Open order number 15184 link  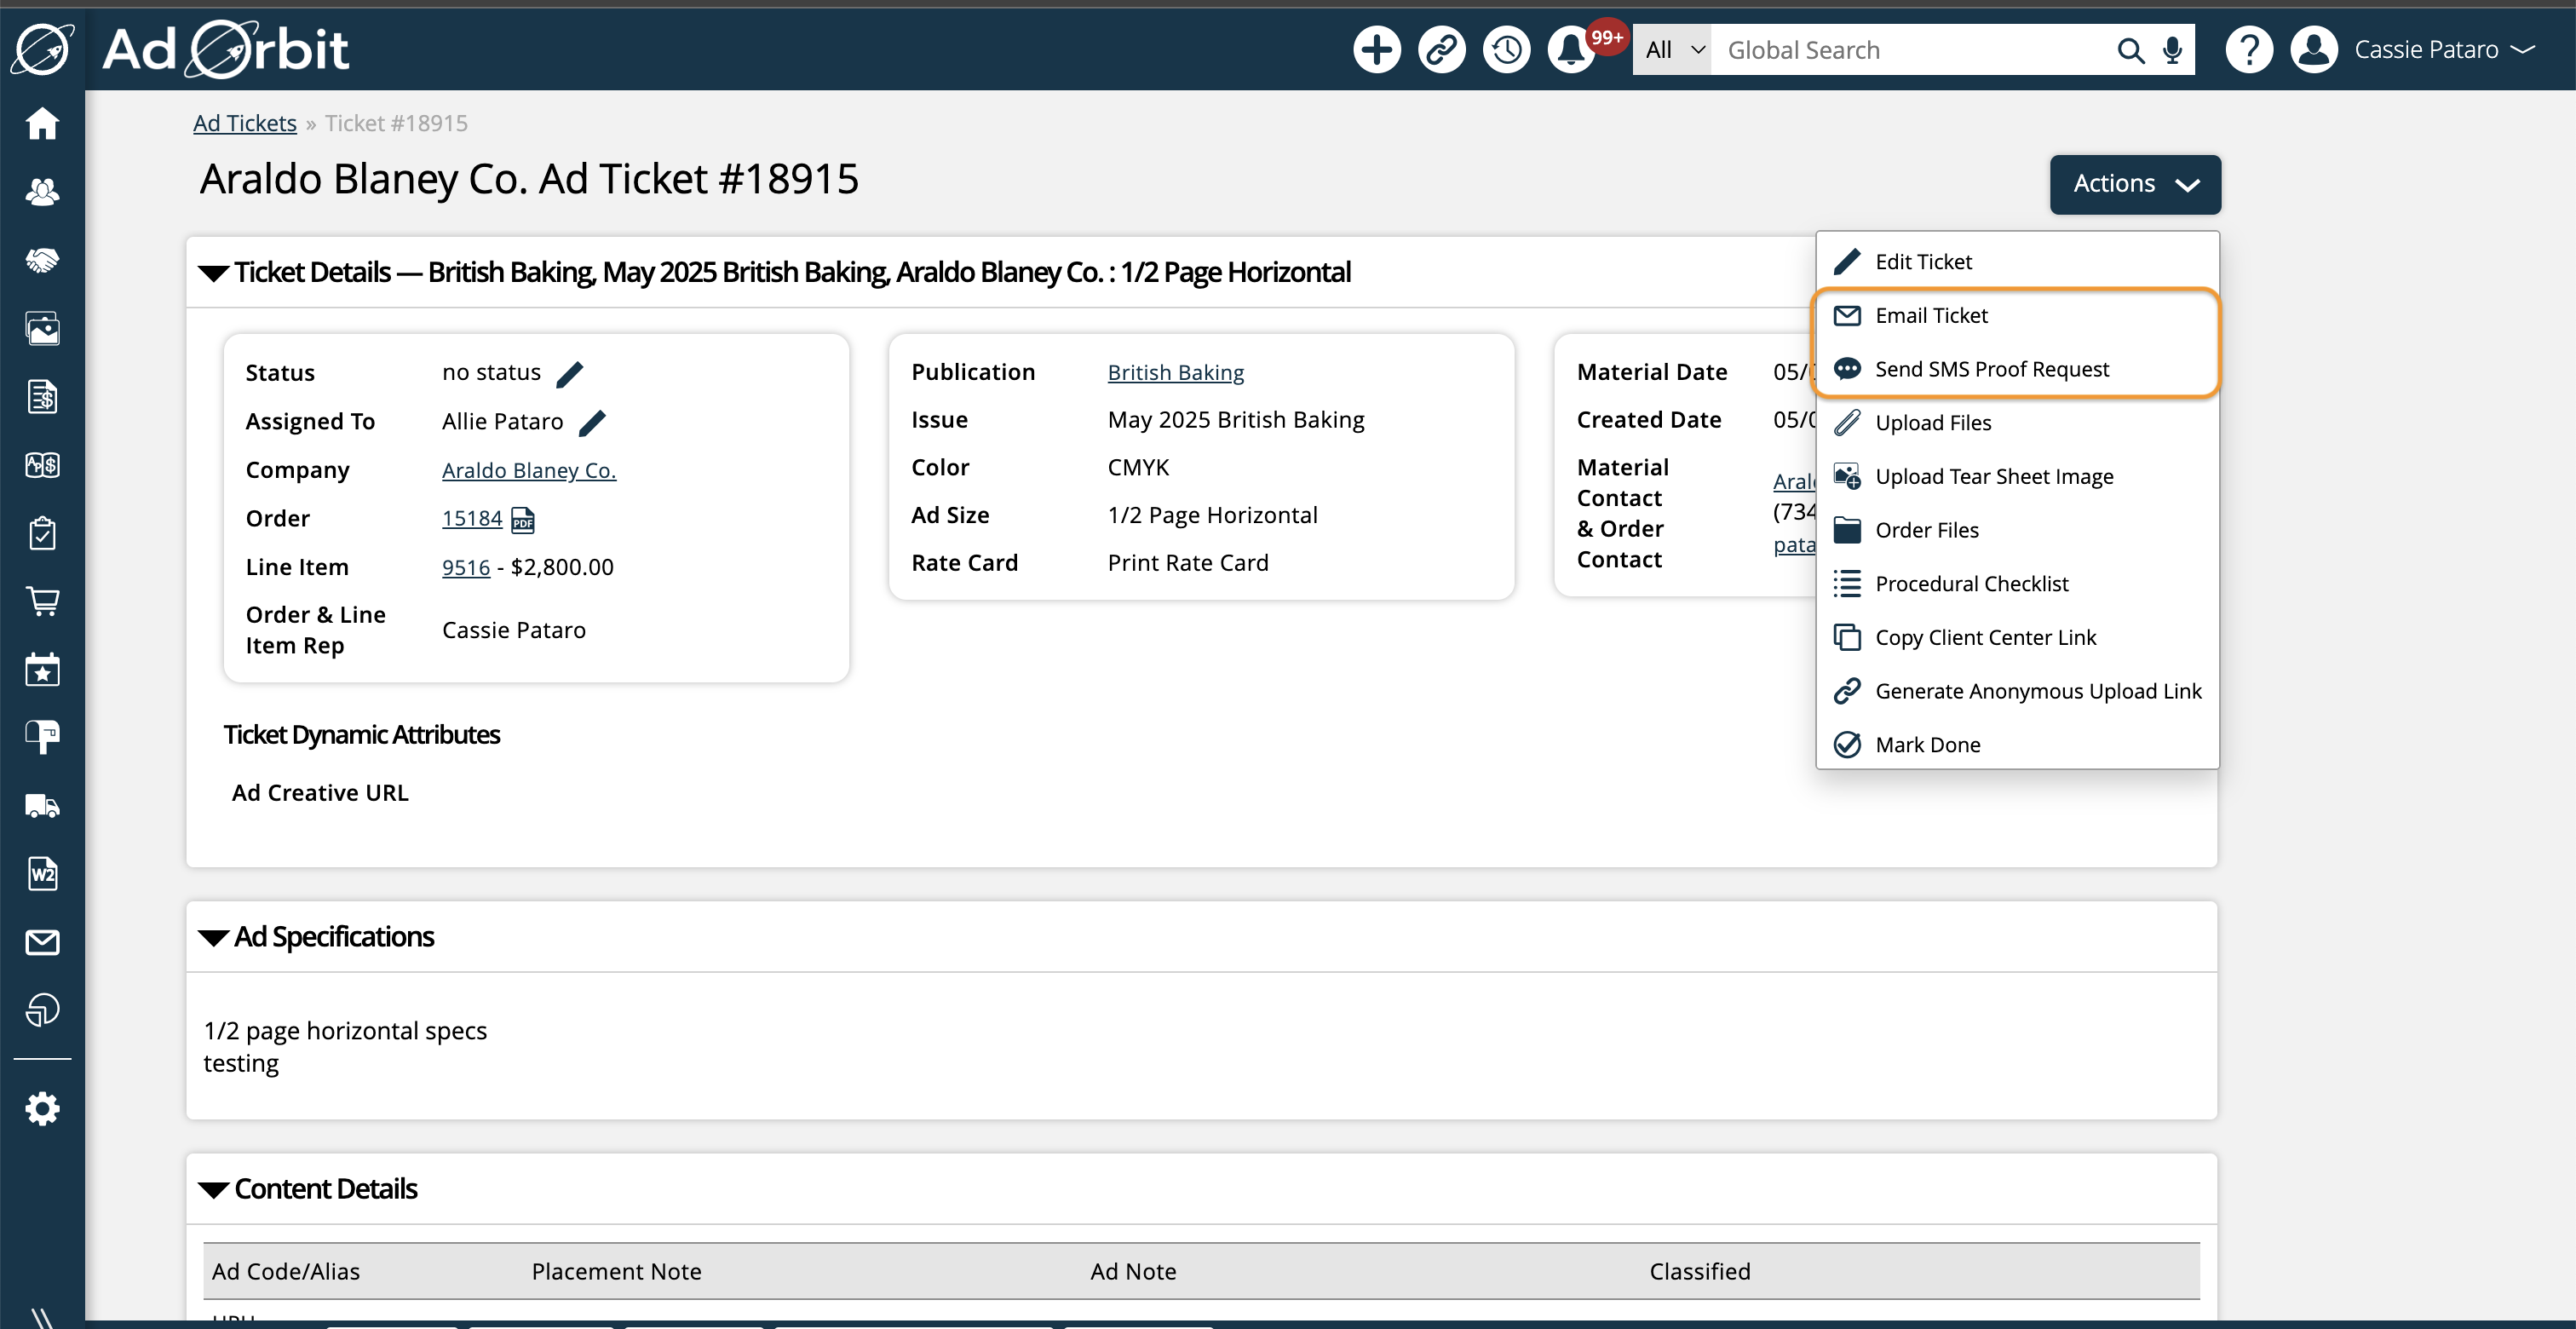472,518
